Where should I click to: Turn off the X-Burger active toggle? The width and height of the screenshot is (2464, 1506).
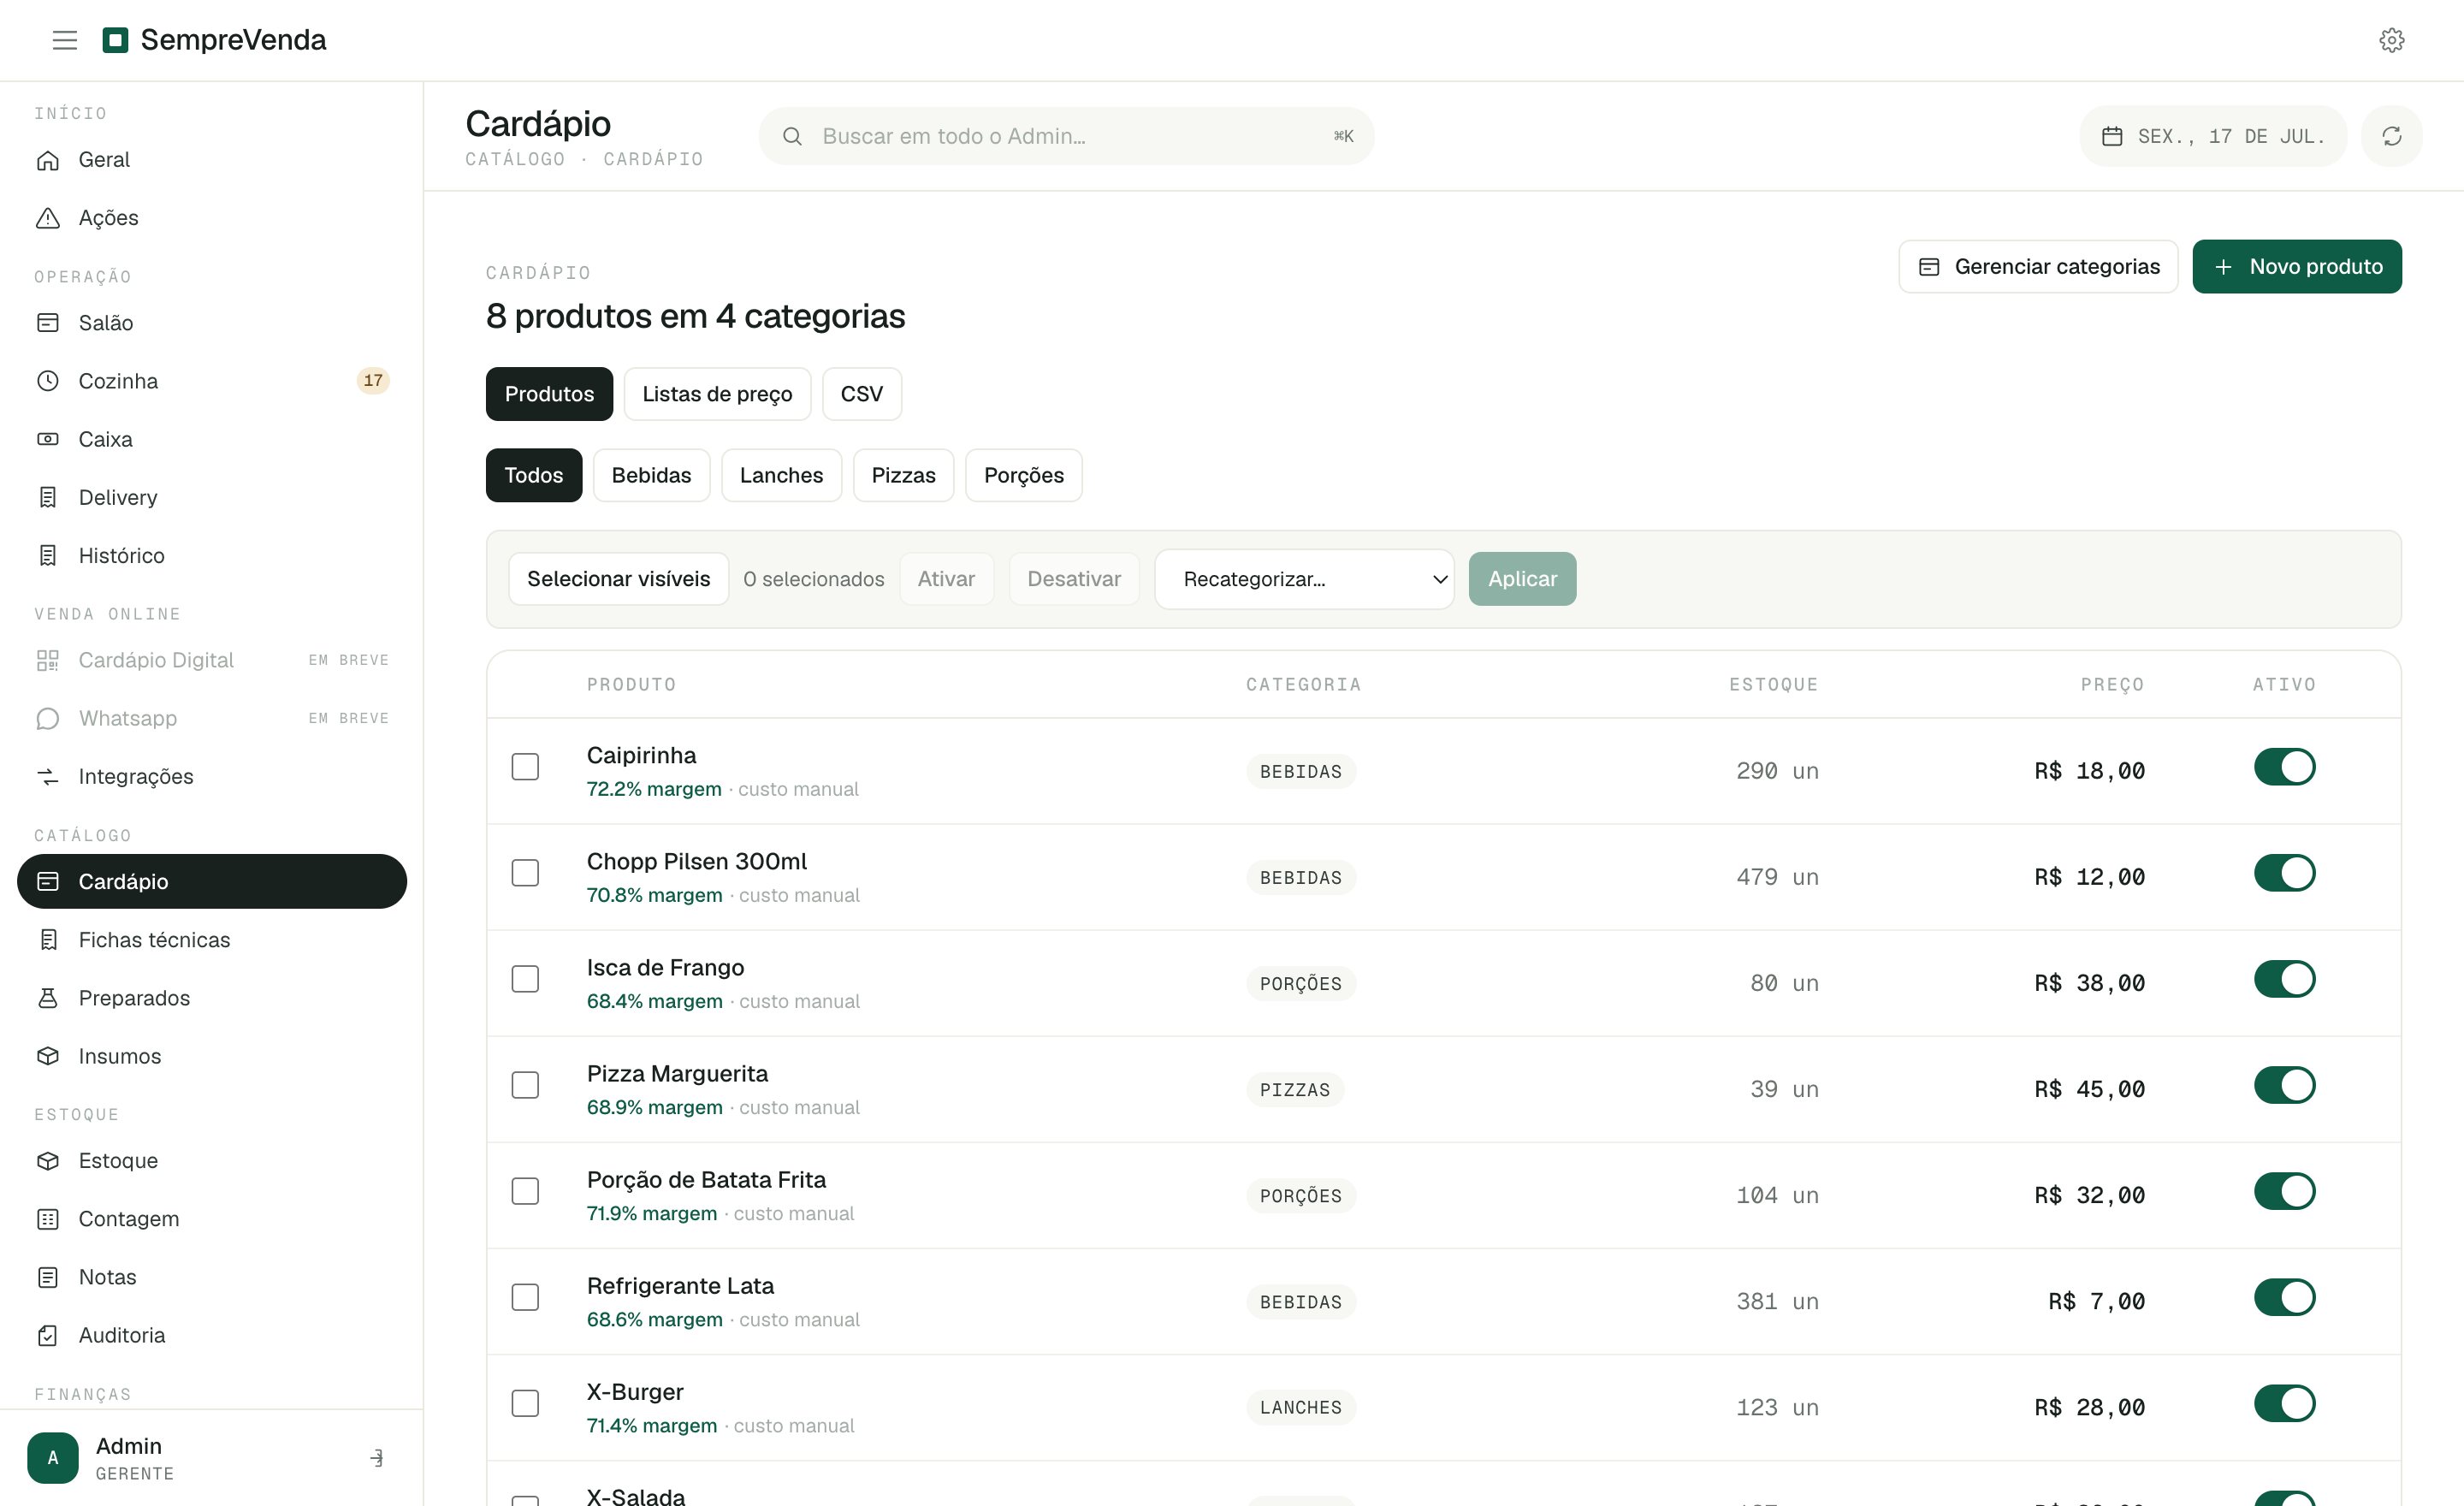click(2284, 1403)
